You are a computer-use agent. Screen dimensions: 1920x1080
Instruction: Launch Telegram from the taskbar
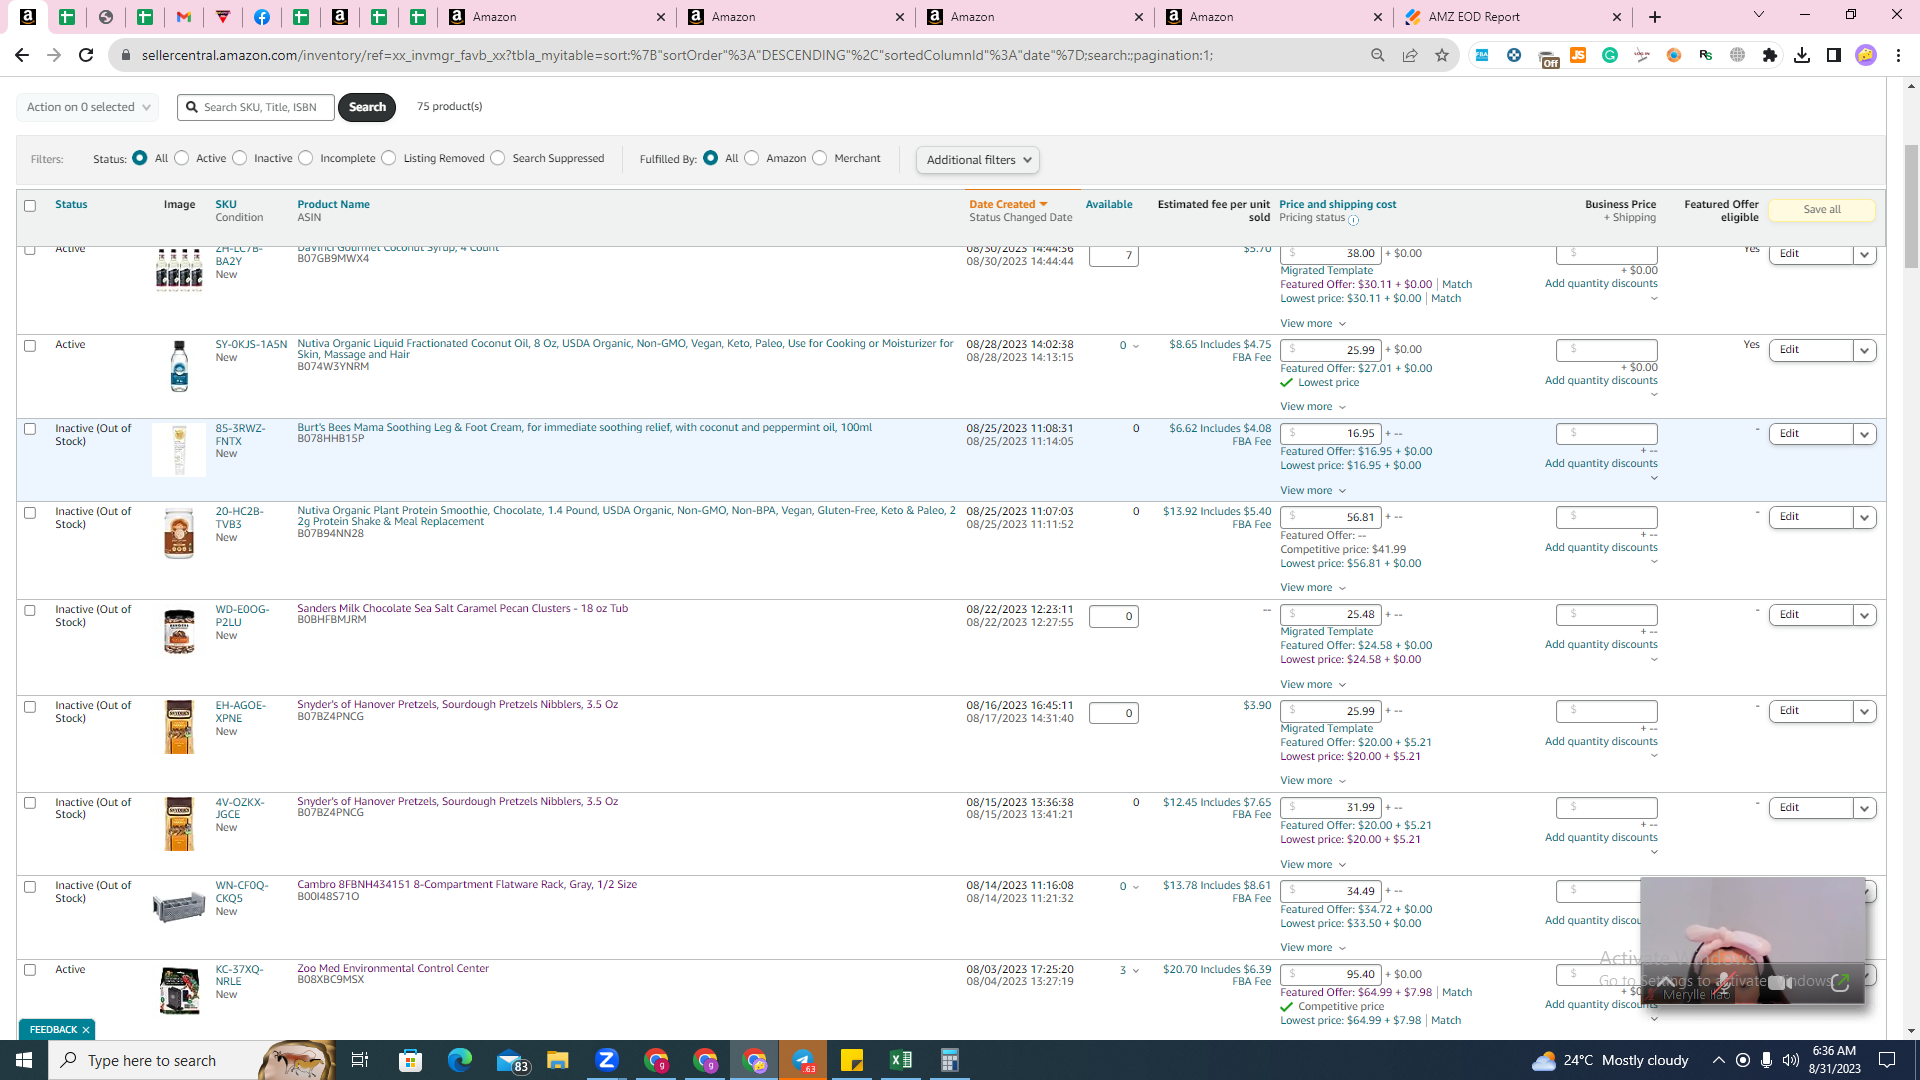click(x=803, y=1060)
